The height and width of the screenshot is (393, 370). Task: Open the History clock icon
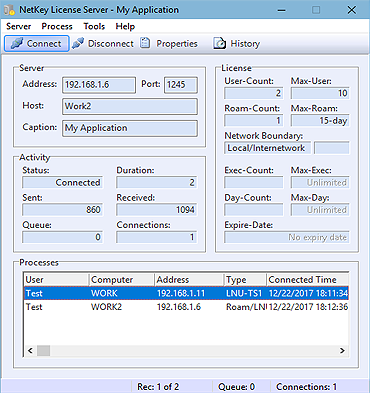click(219, 43)
